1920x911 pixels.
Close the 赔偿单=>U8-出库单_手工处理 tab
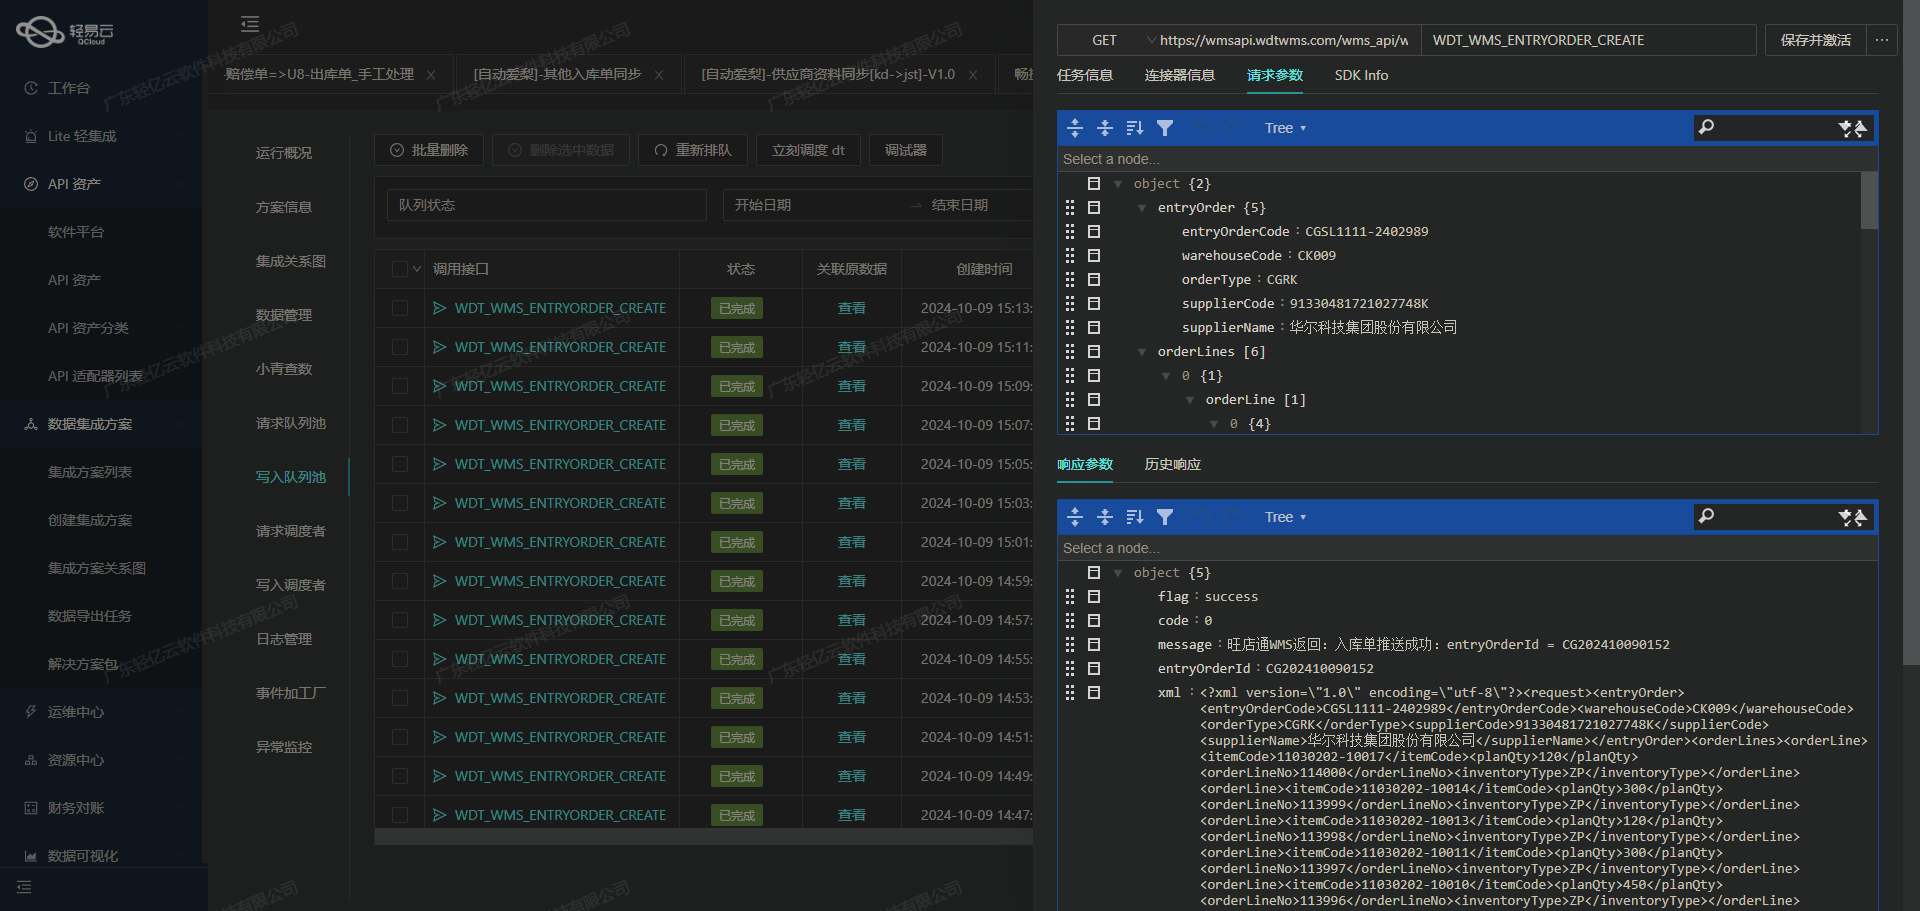click(431, 75)
